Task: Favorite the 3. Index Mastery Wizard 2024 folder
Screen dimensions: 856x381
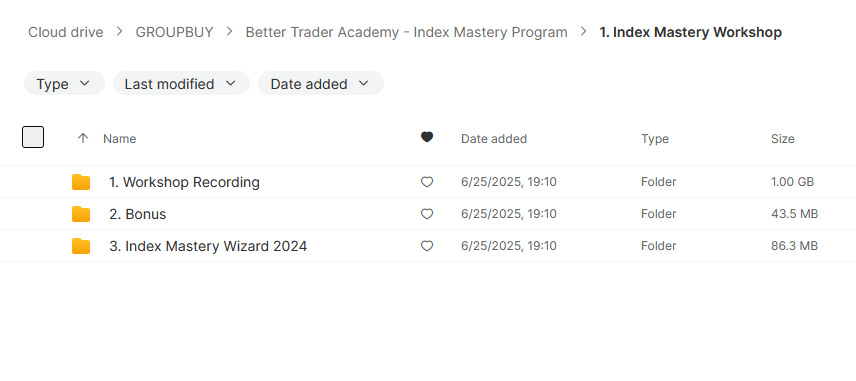Action: [427, 246]
